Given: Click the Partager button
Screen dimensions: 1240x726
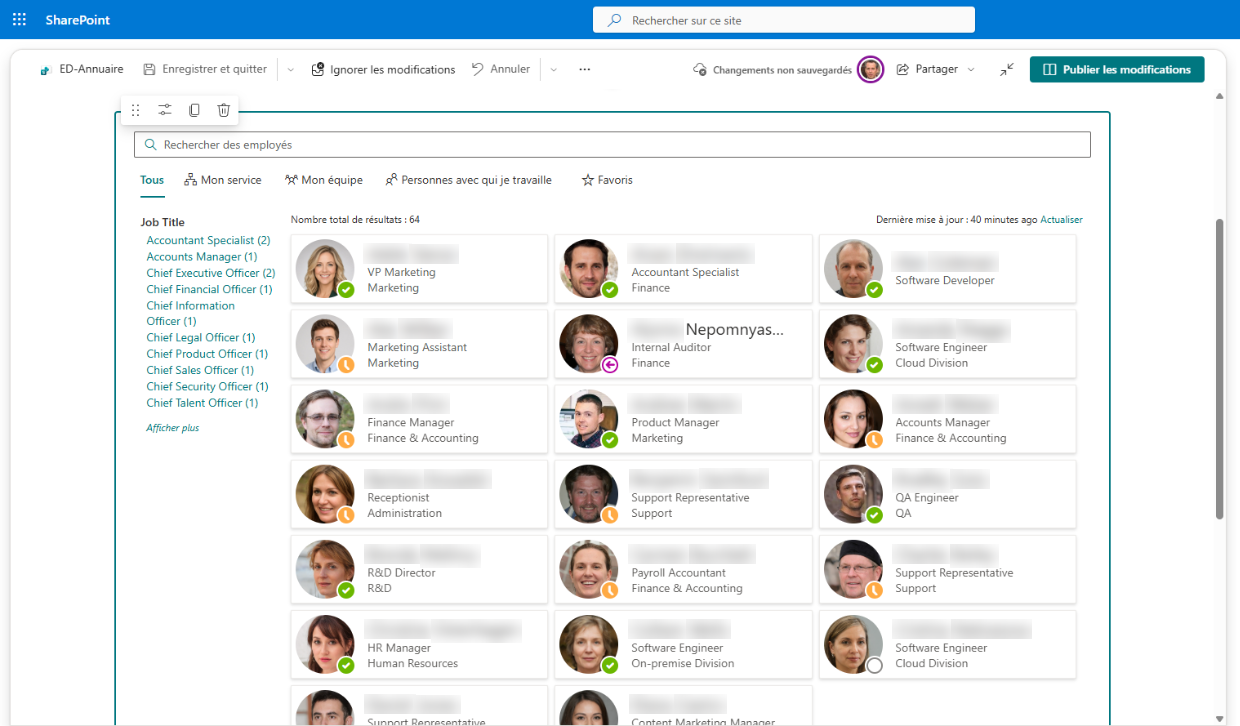Looking at the screenshot, I should [927, 69].
